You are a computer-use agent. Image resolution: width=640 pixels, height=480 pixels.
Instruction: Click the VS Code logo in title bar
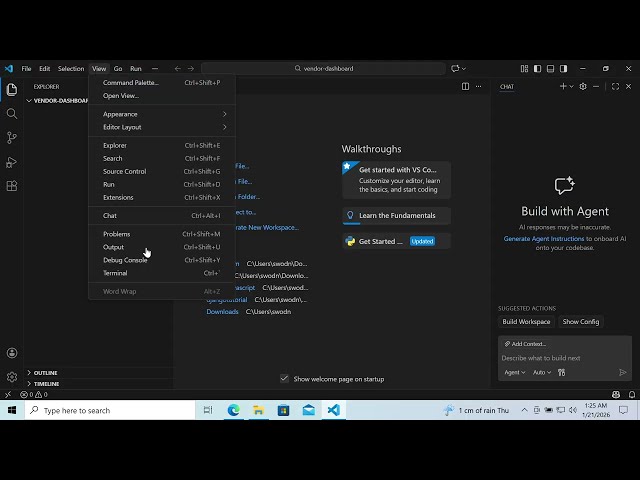[9, 69]
